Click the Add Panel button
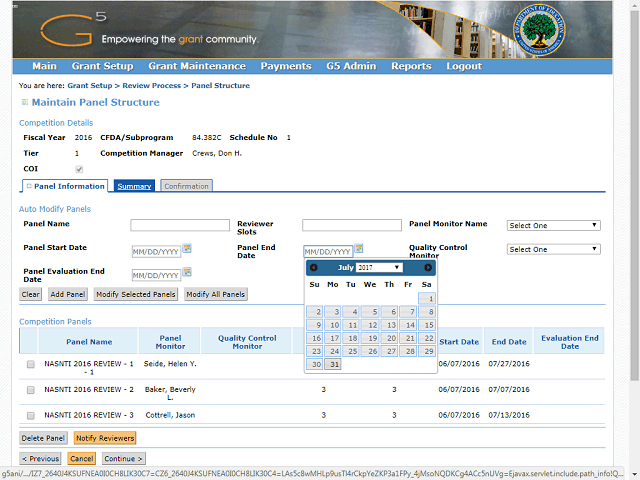The width and height of the screenshot is (640, 480). [x=68, y=294]
